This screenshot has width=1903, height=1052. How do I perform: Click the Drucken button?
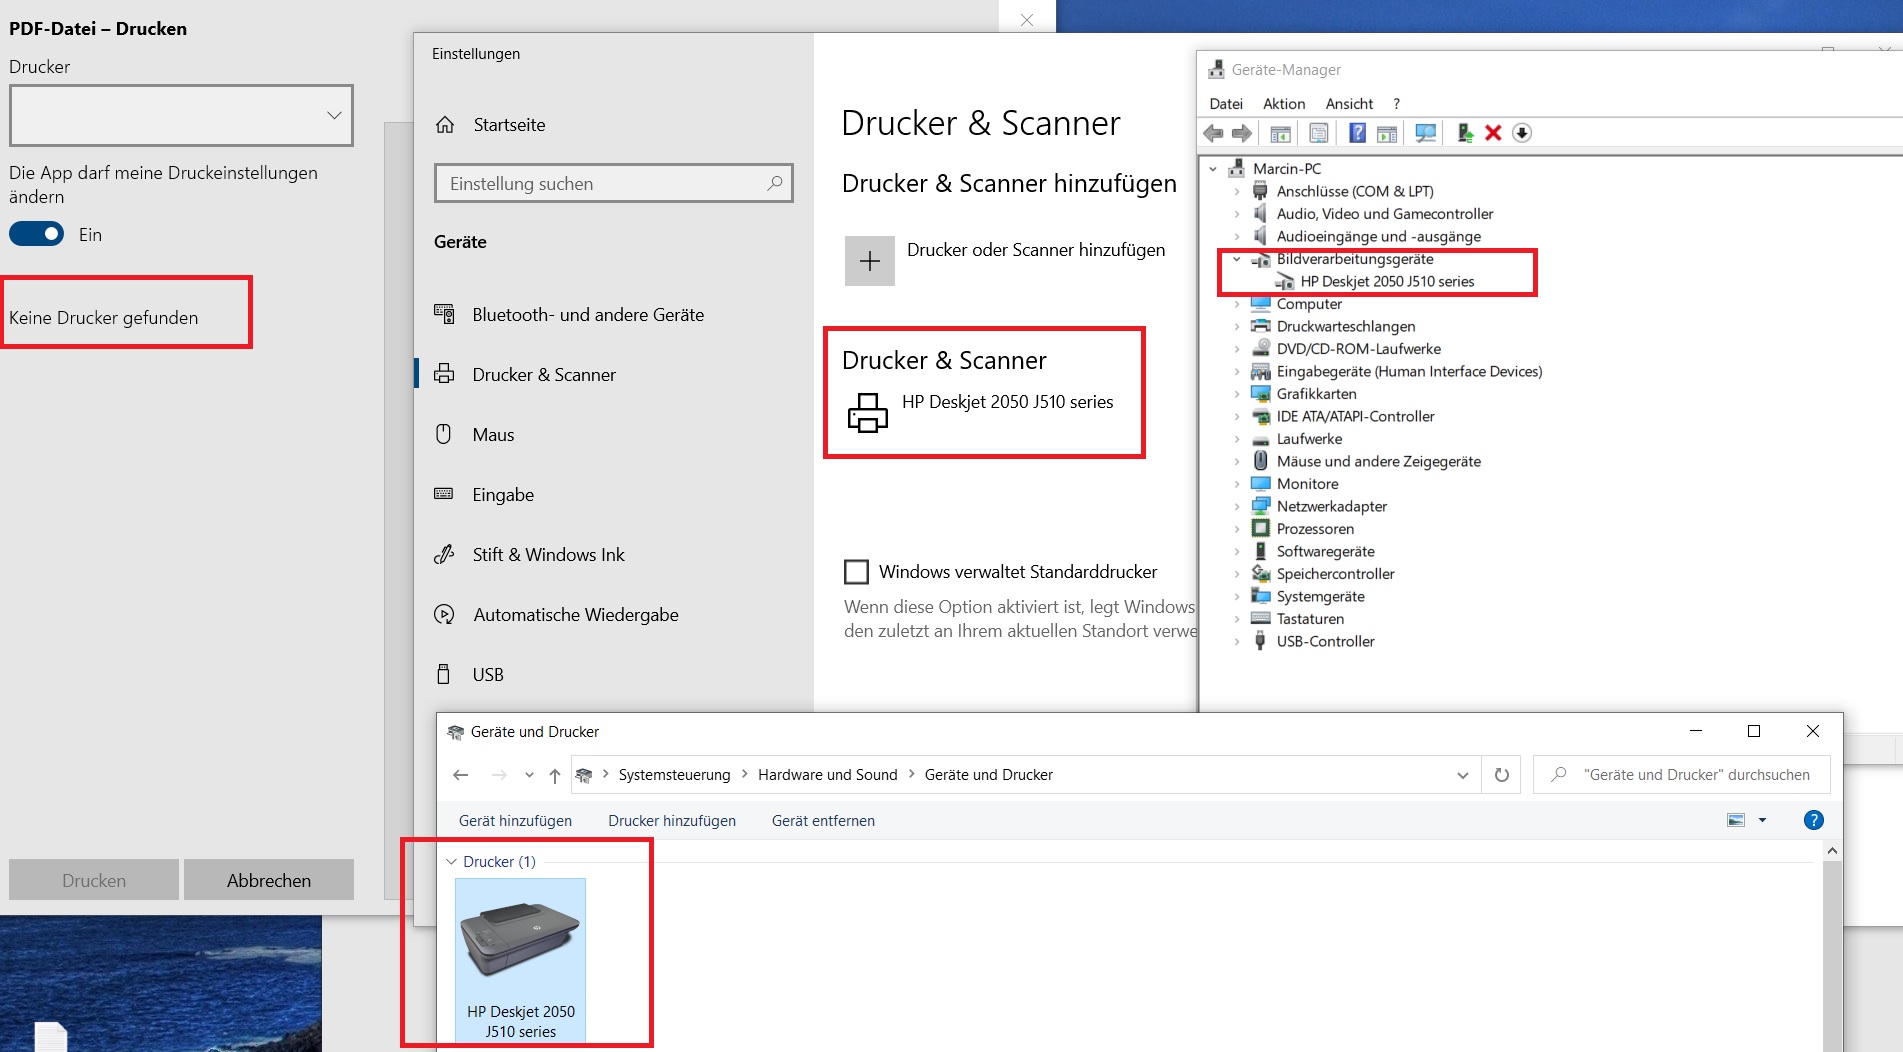(94, 880)
